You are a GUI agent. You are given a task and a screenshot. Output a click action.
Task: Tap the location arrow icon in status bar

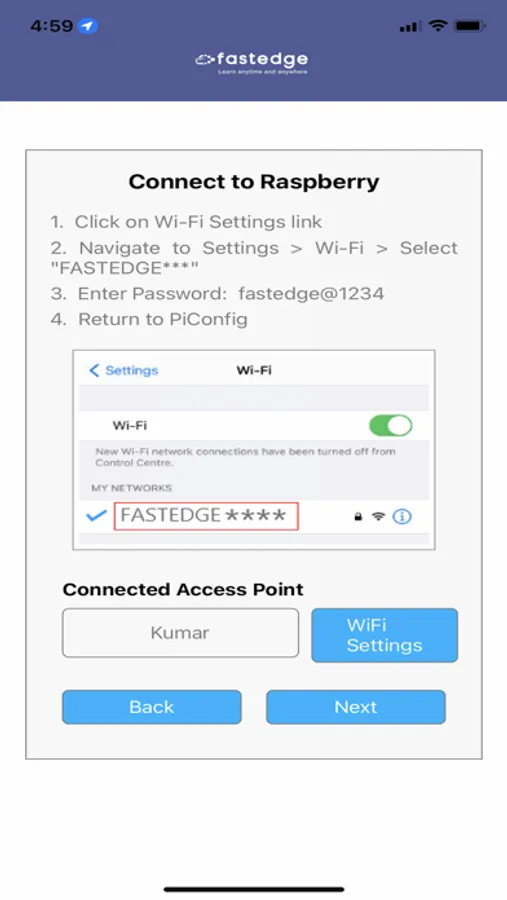(x=88, y=26)
